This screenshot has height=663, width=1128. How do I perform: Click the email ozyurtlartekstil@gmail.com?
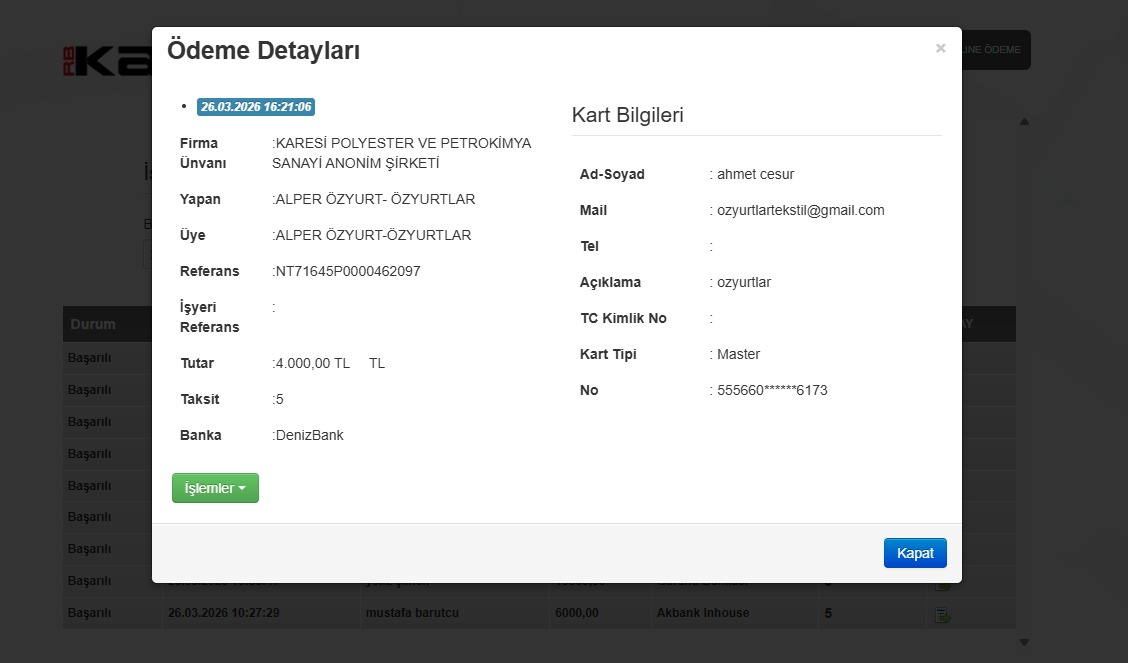click(800, 210)
